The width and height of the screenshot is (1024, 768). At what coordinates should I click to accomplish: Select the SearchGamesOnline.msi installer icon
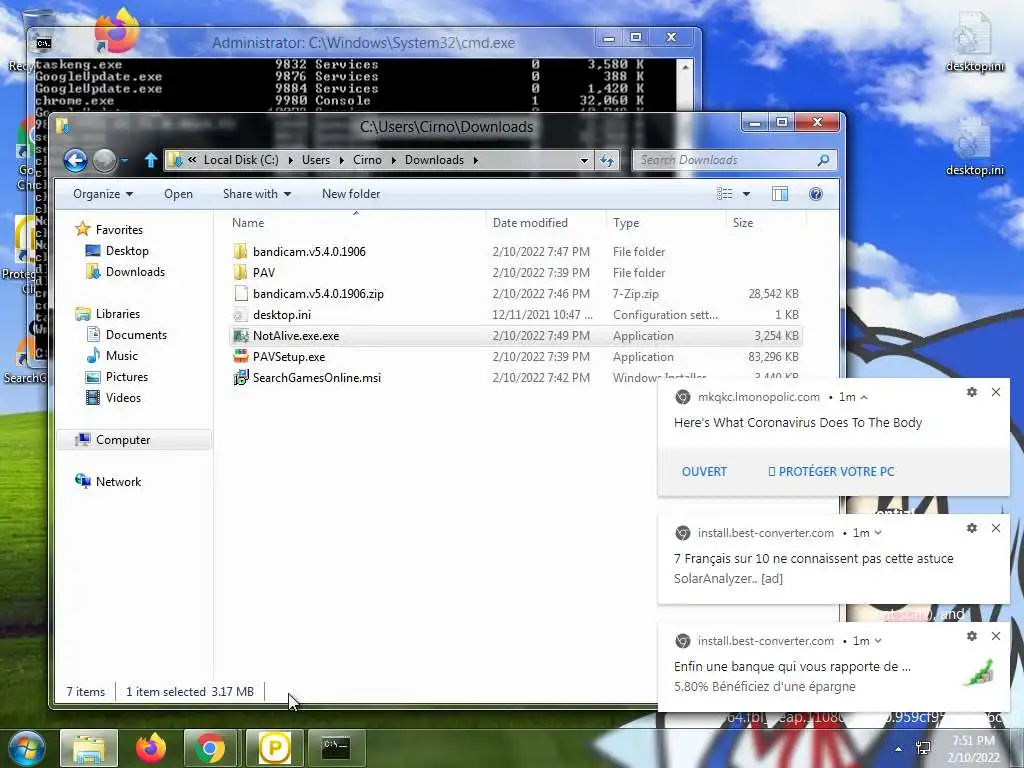pos(240,377)
